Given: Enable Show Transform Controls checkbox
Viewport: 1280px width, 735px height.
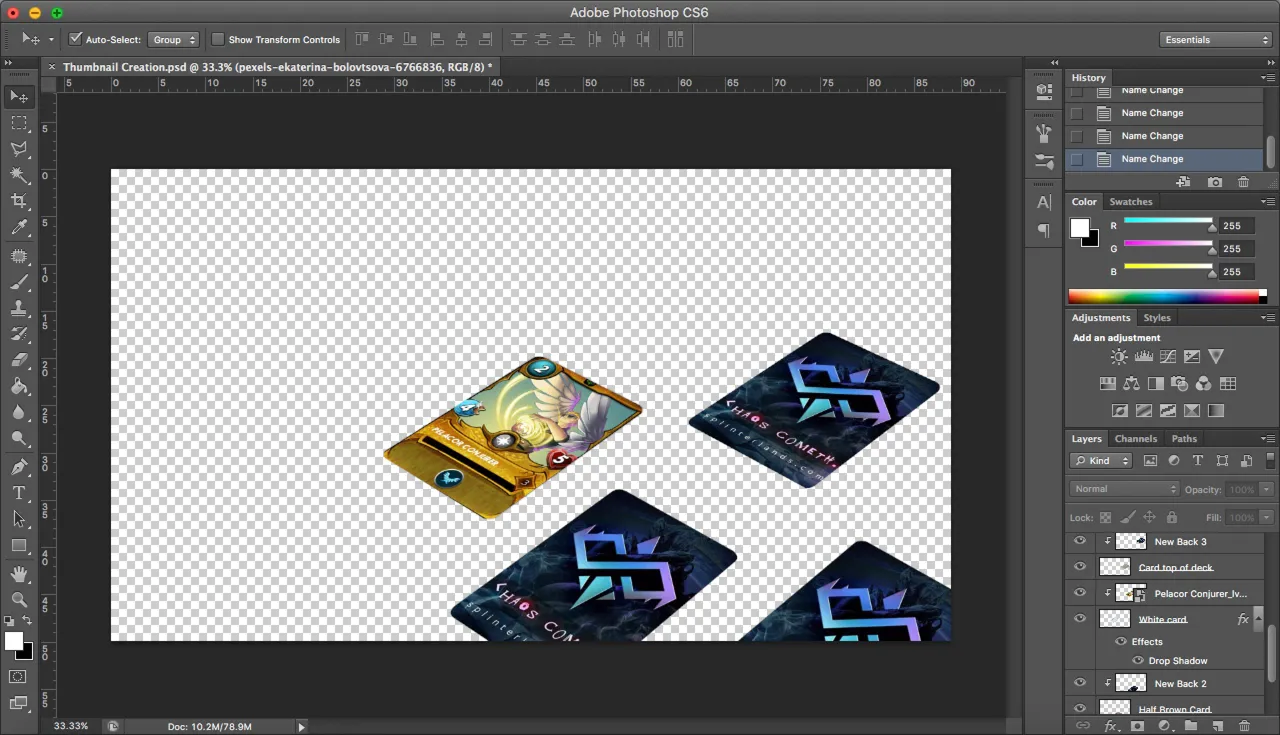Looking at the screenshot, I should coord(218,39).
